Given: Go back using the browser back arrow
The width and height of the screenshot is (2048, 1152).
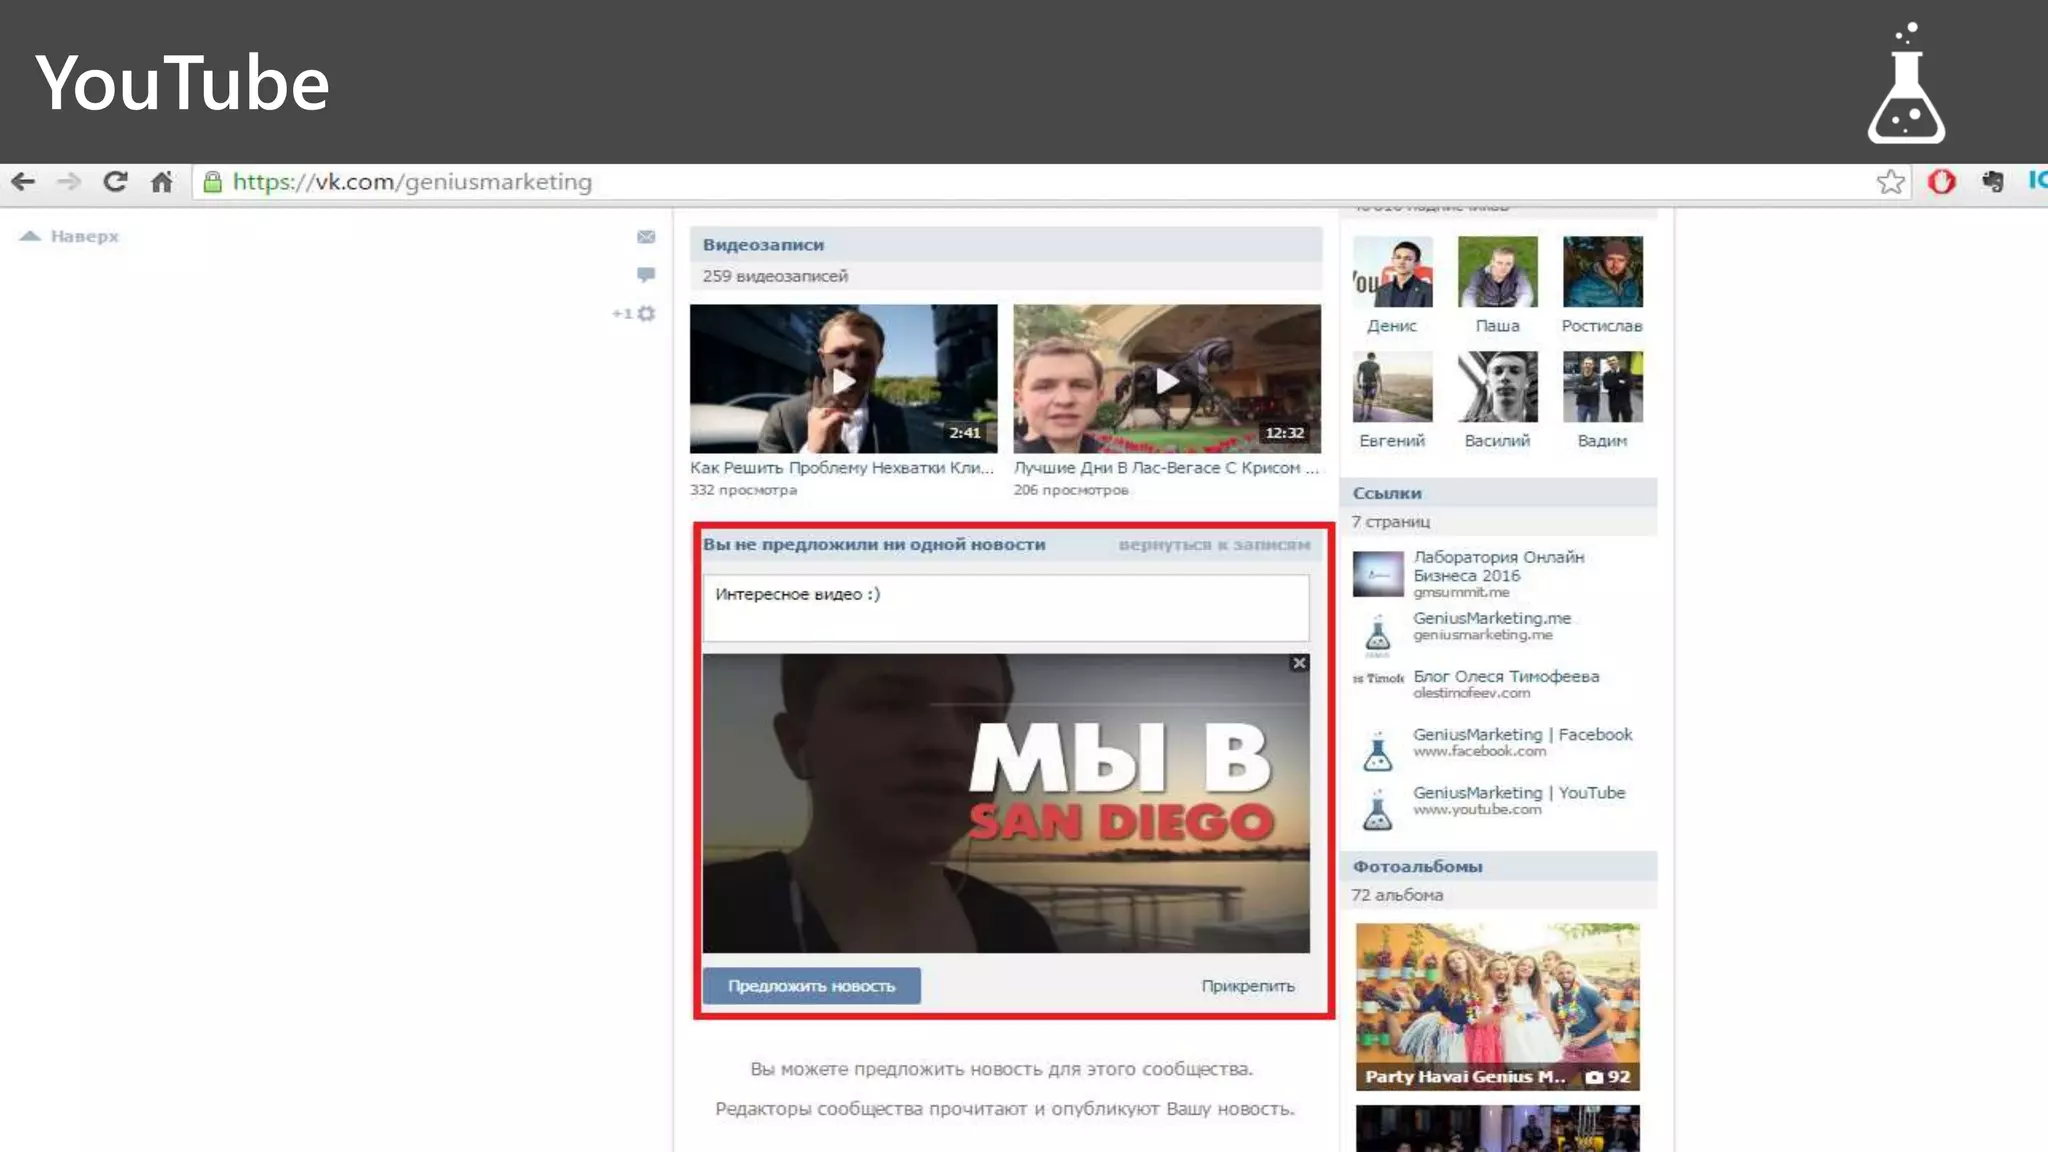Looking at the screenshot, I should (x=23, y=182).
